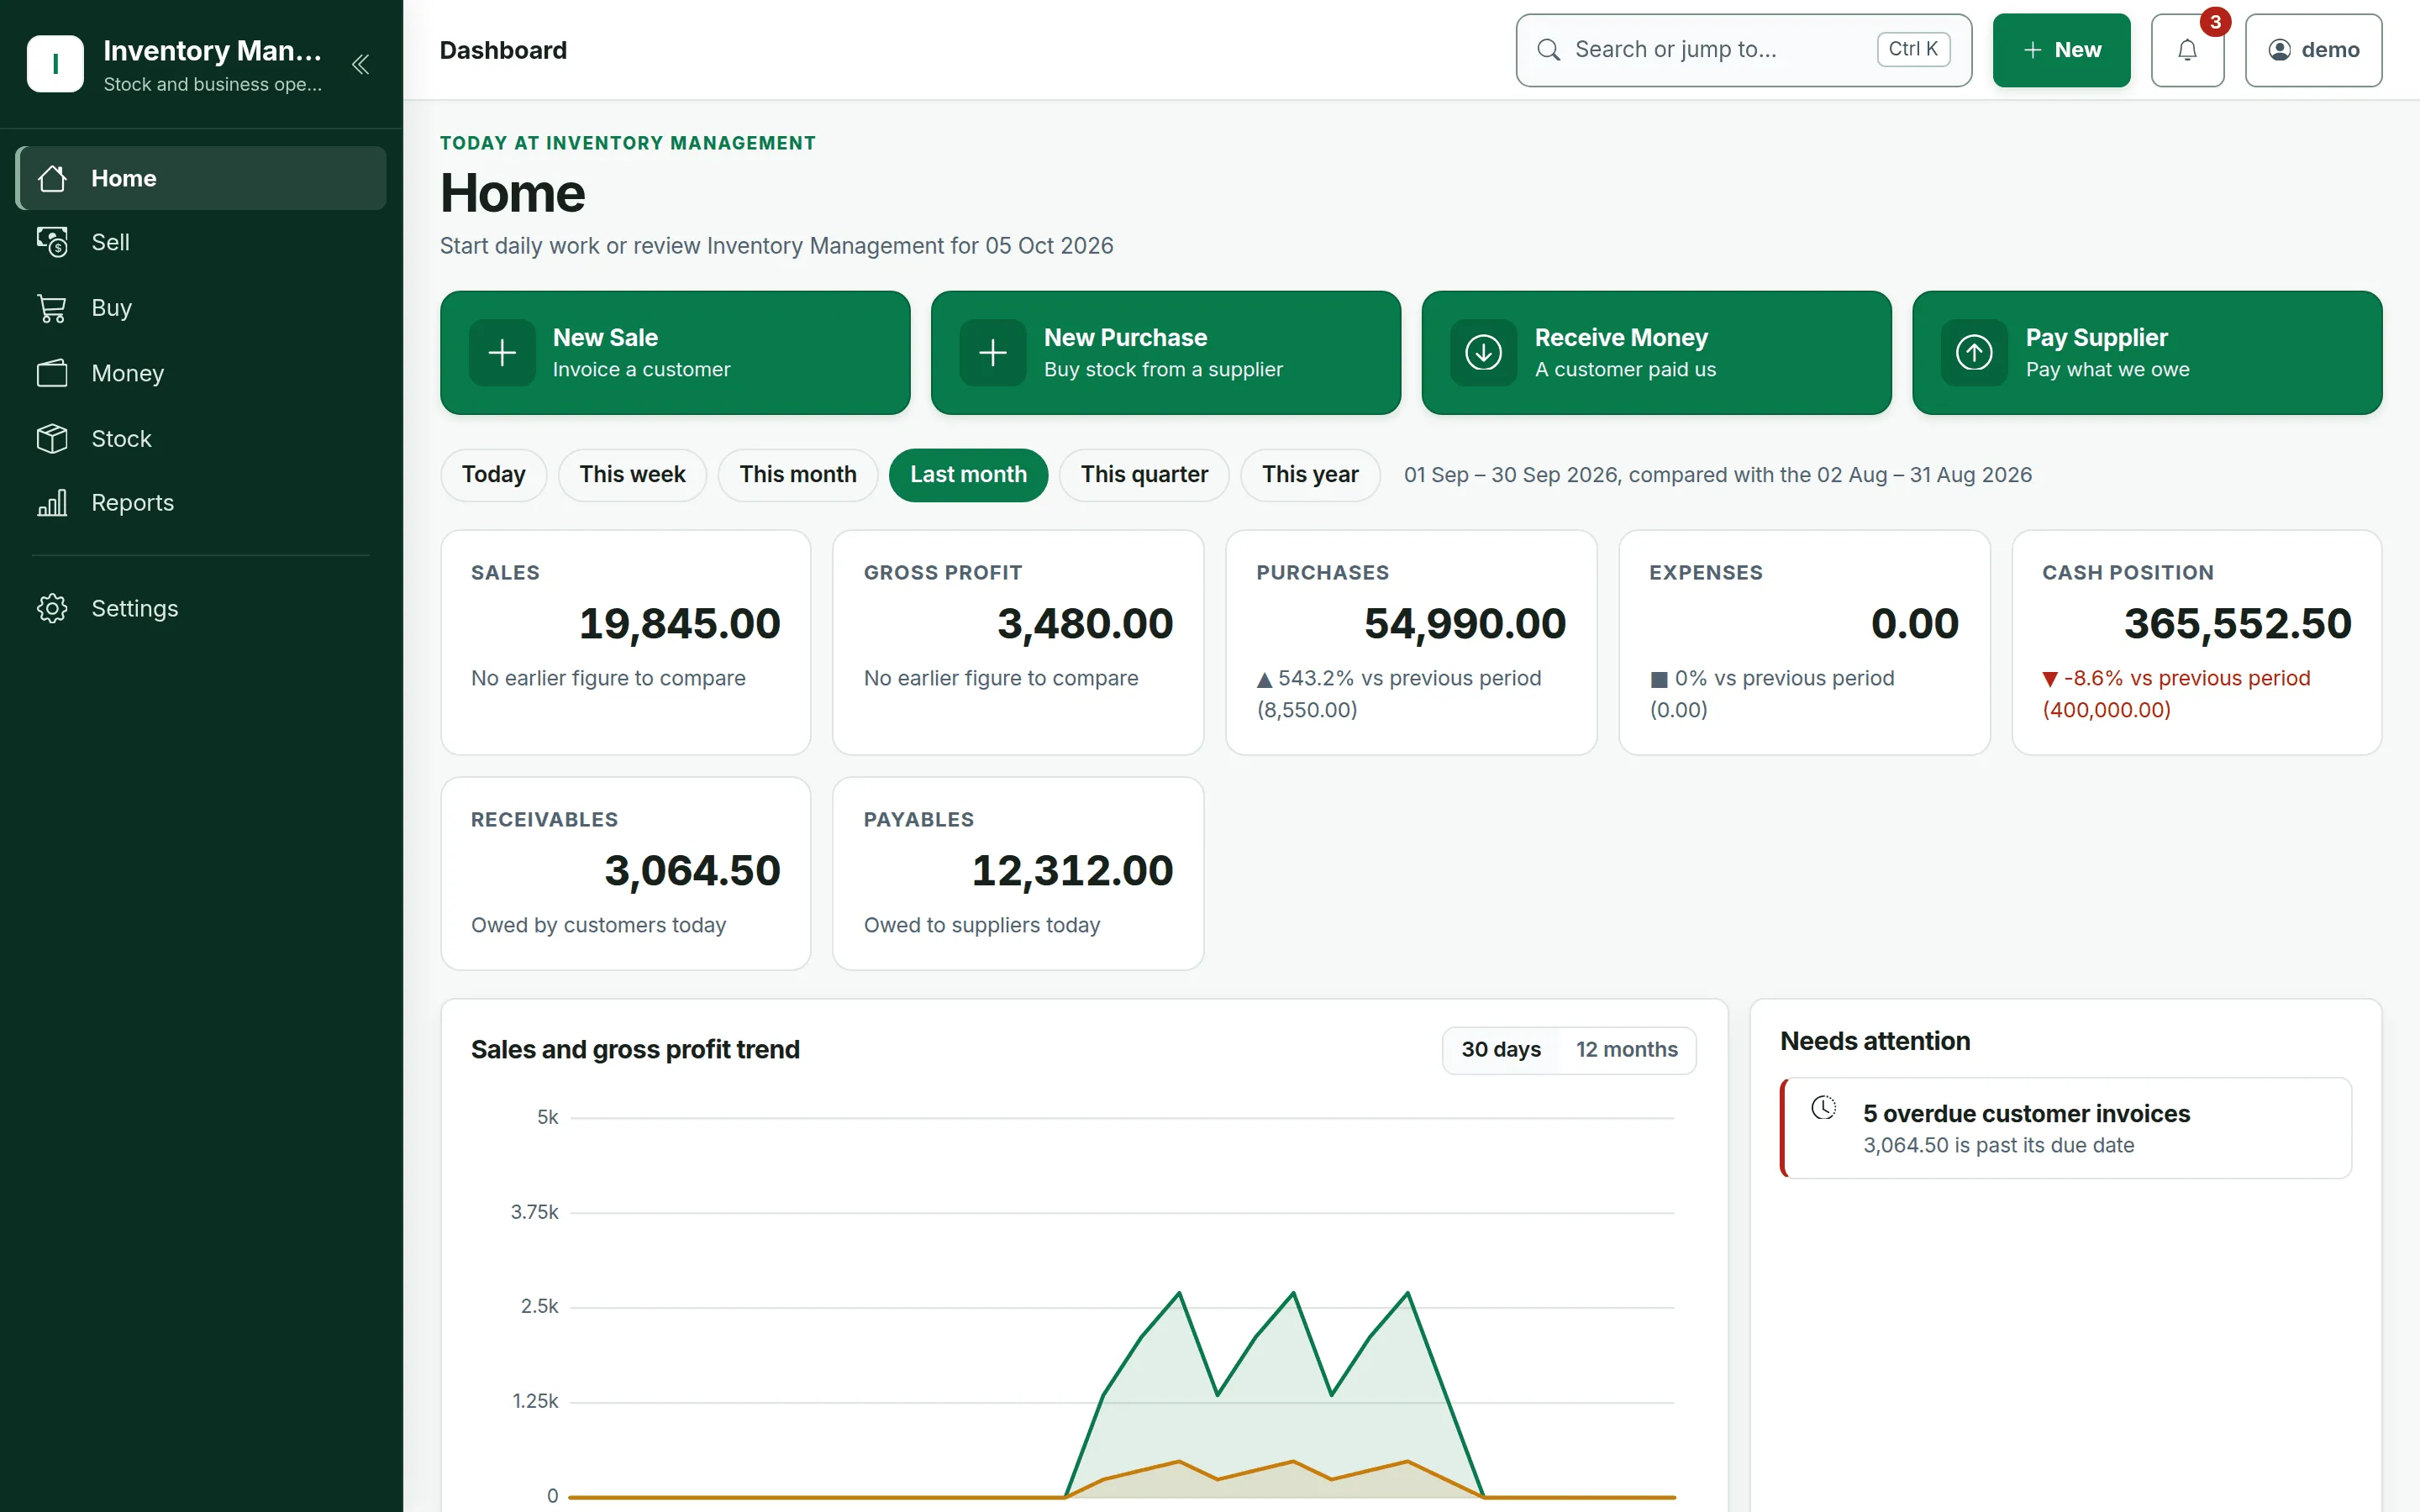Screen dimensions: 2420x1512
Task: Click New Sale invoice a customer title
Action: 605,338
